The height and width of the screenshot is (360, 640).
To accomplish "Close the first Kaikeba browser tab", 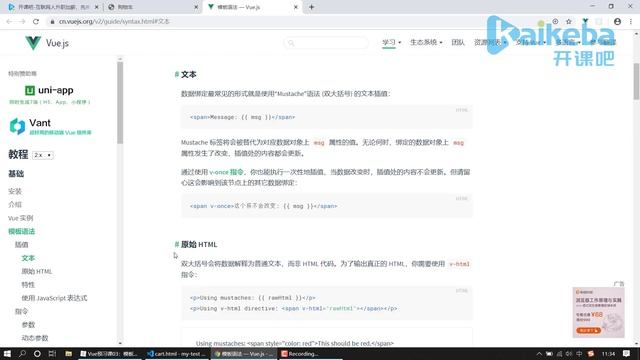I will pos(96,7).
